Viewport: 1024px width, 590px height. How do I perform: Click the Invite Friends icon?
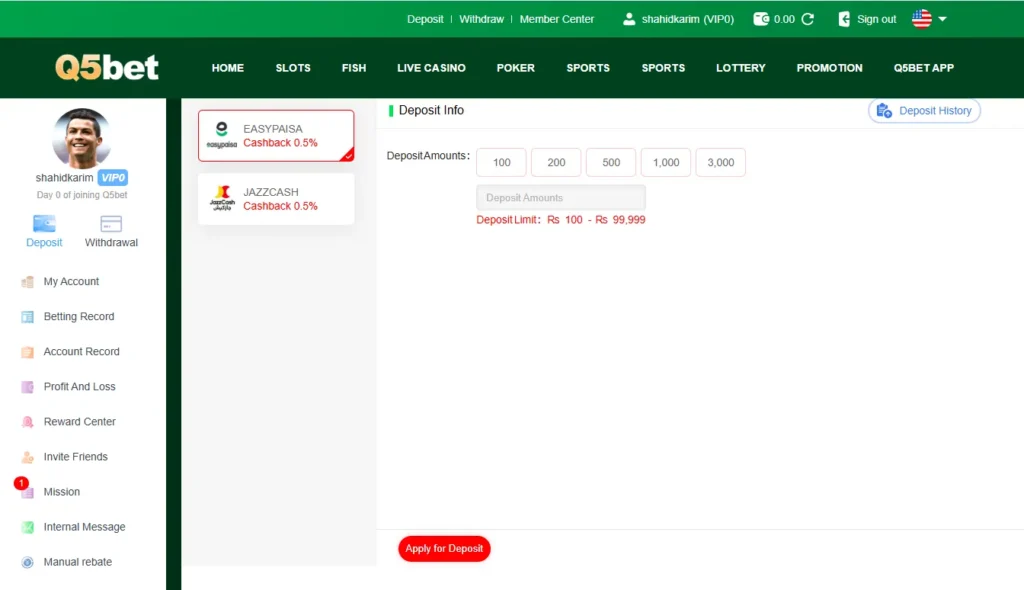[27, 456]
